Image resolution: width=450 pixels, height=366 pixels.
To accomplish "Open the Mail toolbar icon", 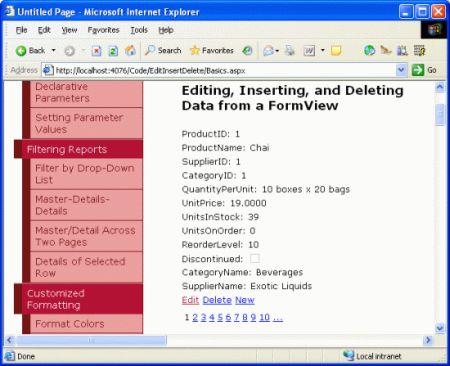I will [270, 51].
